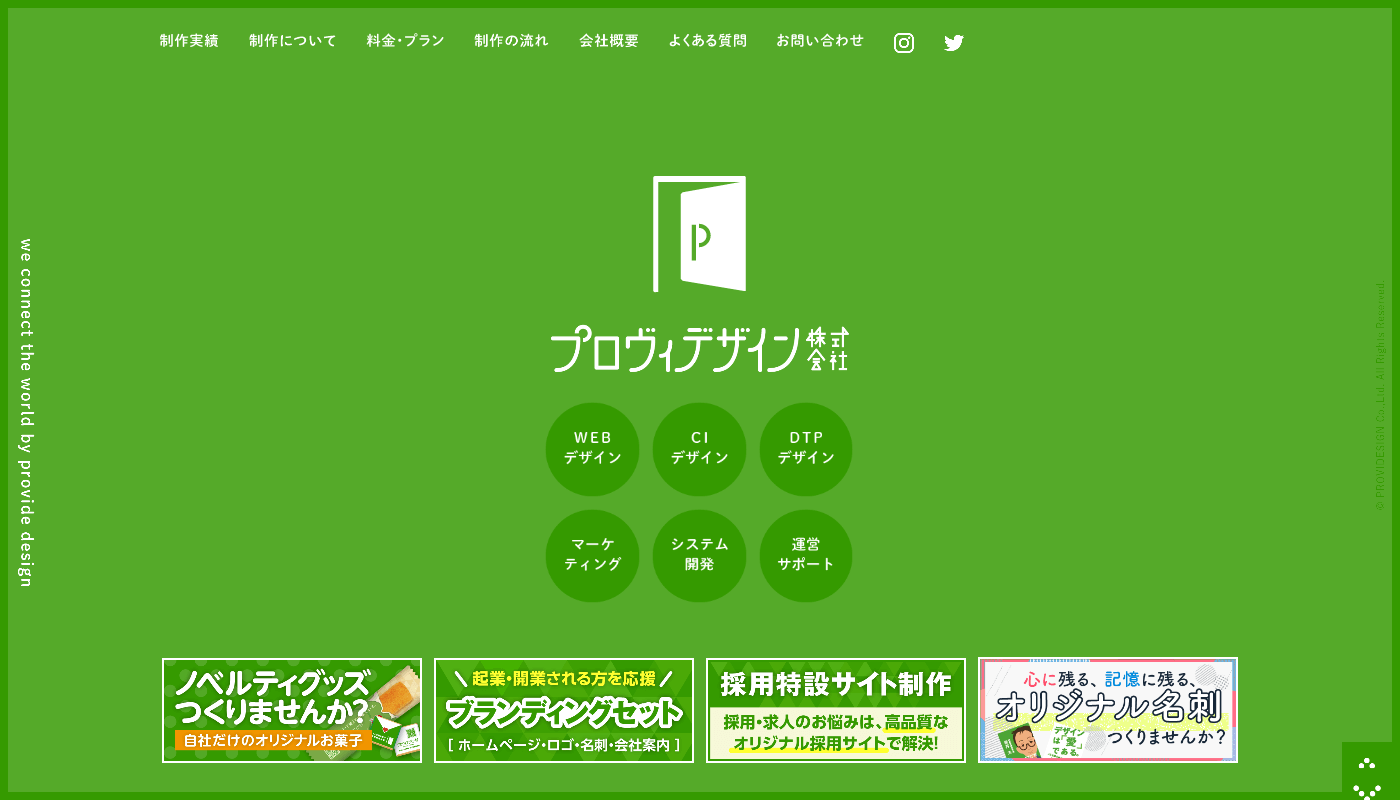The height and width of the screenshot is (800, 1400).
Task: Open the システム開発 circle button
Action: pyautogui.click(x=699, y=556)
